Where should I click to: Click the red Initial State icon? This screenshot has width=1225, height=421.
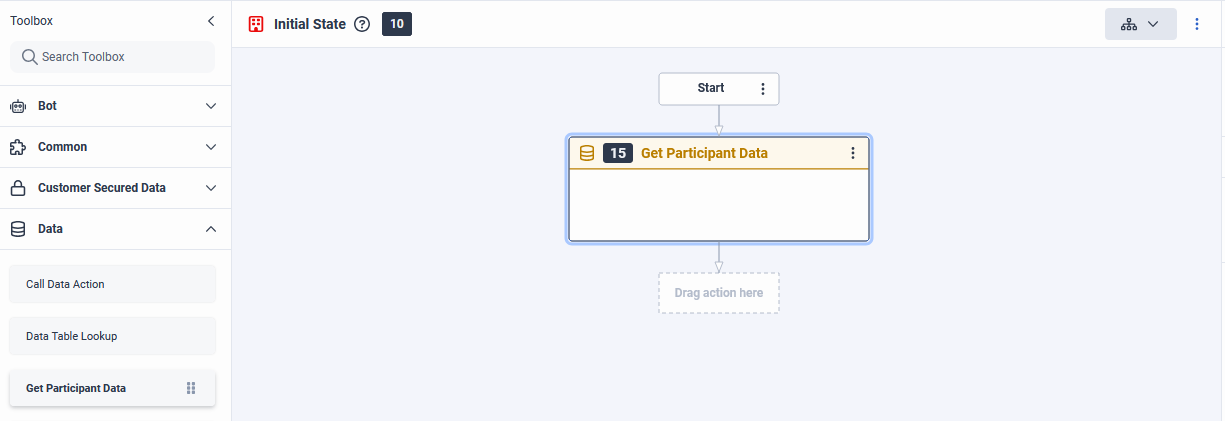(x=256, y=24)
